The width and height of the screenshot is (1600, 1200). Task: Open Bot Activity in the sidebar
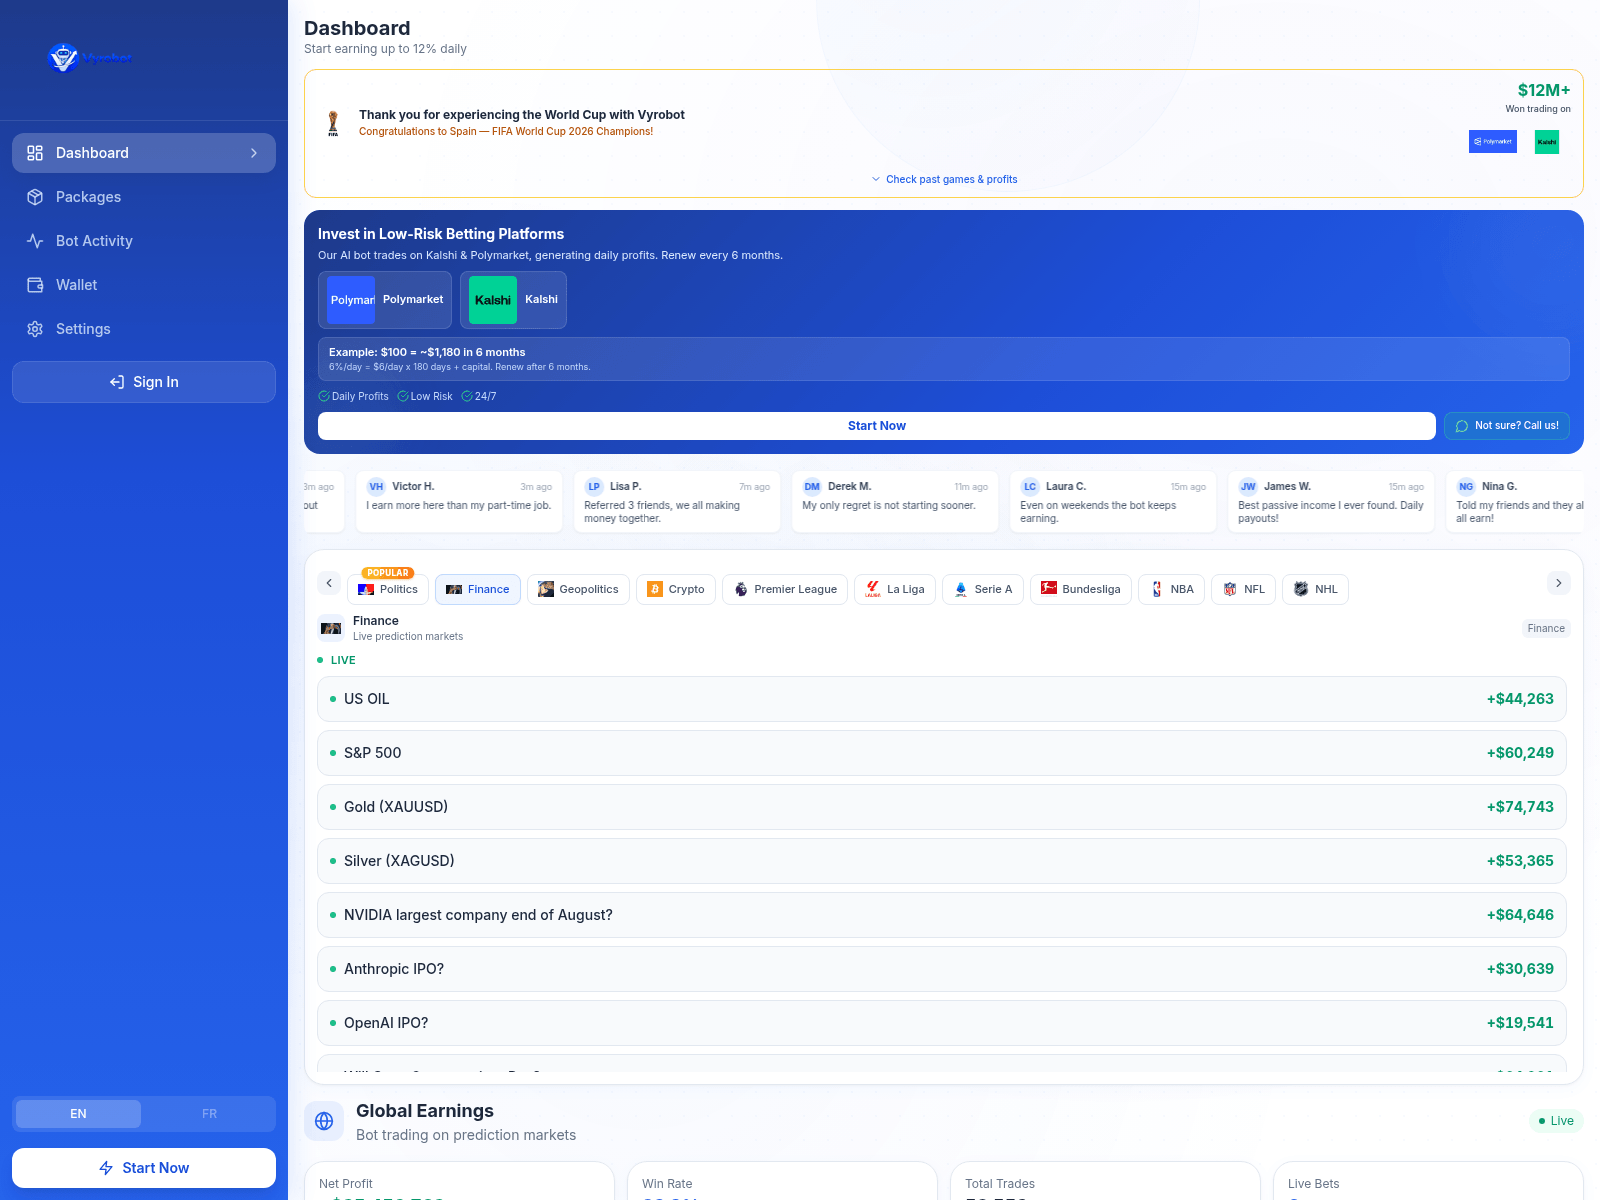(144, 241)
